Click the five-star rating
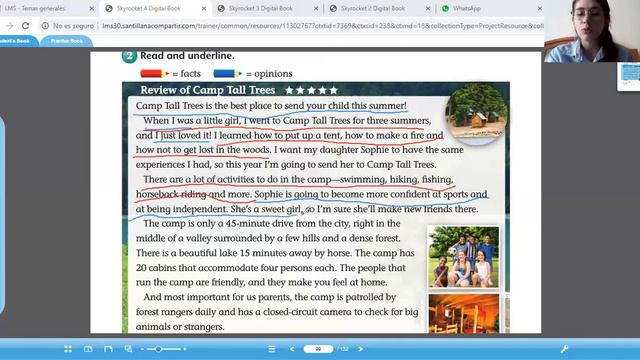The height and width of the screenshot is (360, 640). (311, 90)
